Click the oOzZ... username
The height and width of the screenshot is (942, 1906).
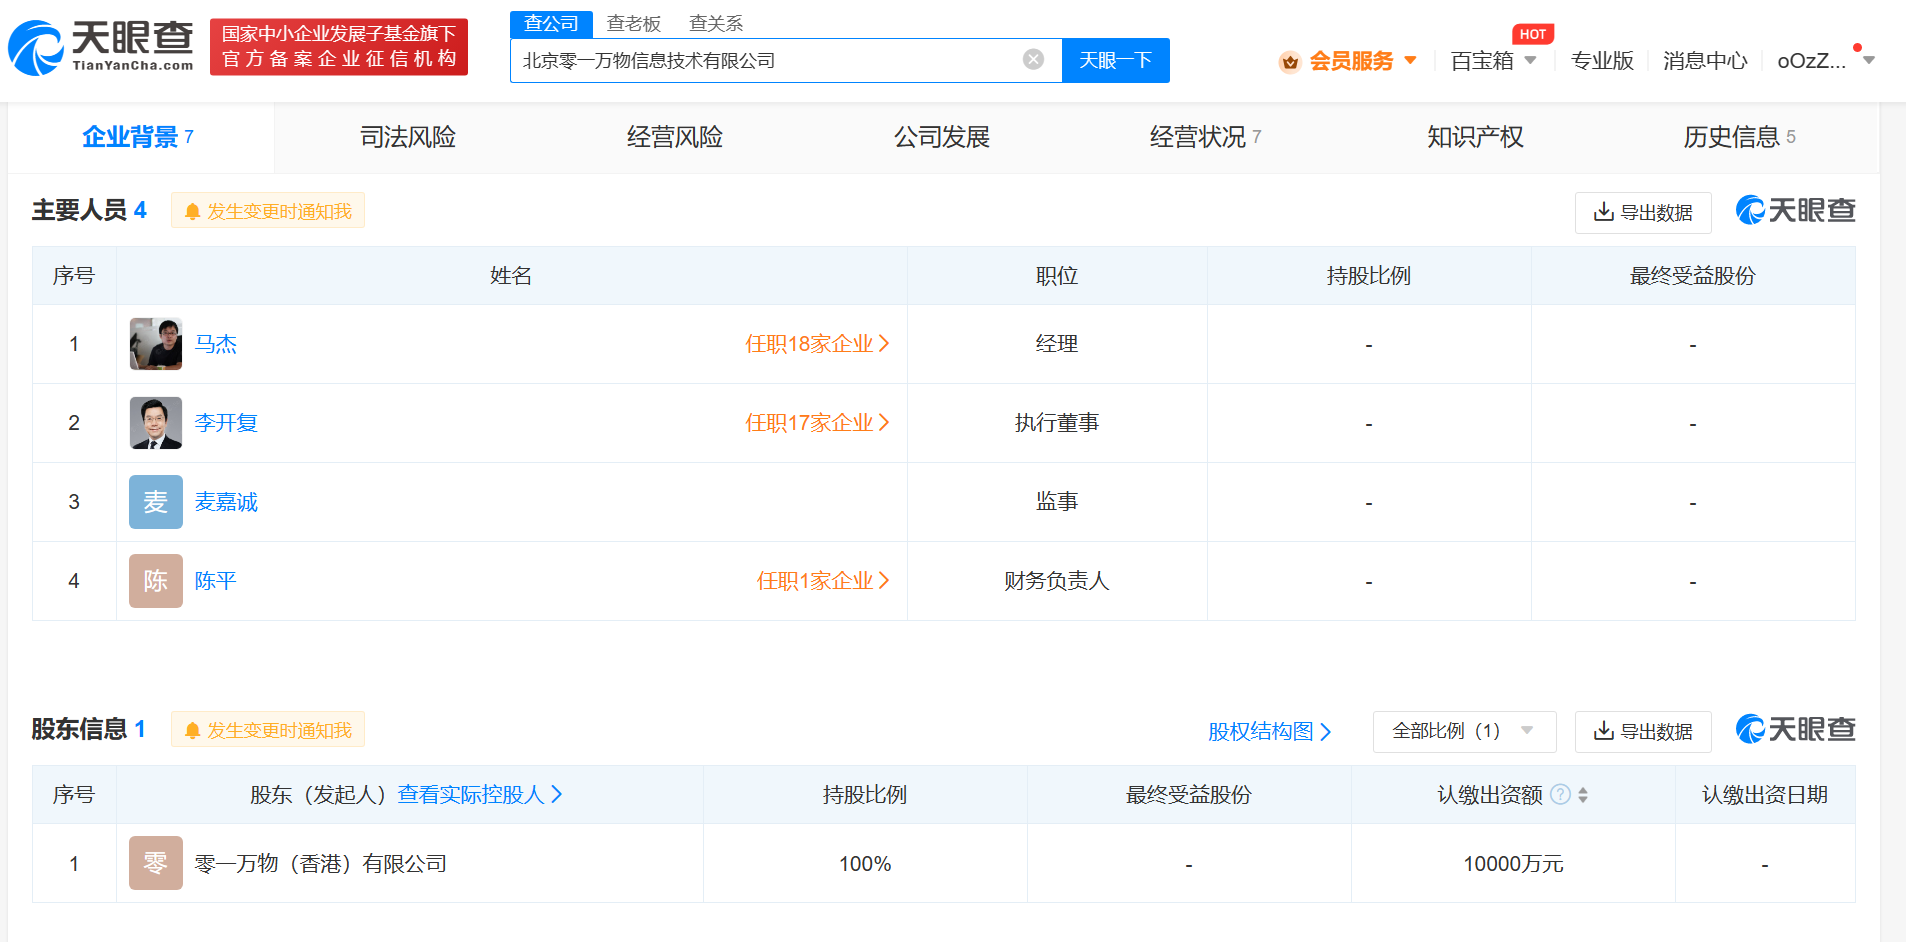pos(1811,61)
